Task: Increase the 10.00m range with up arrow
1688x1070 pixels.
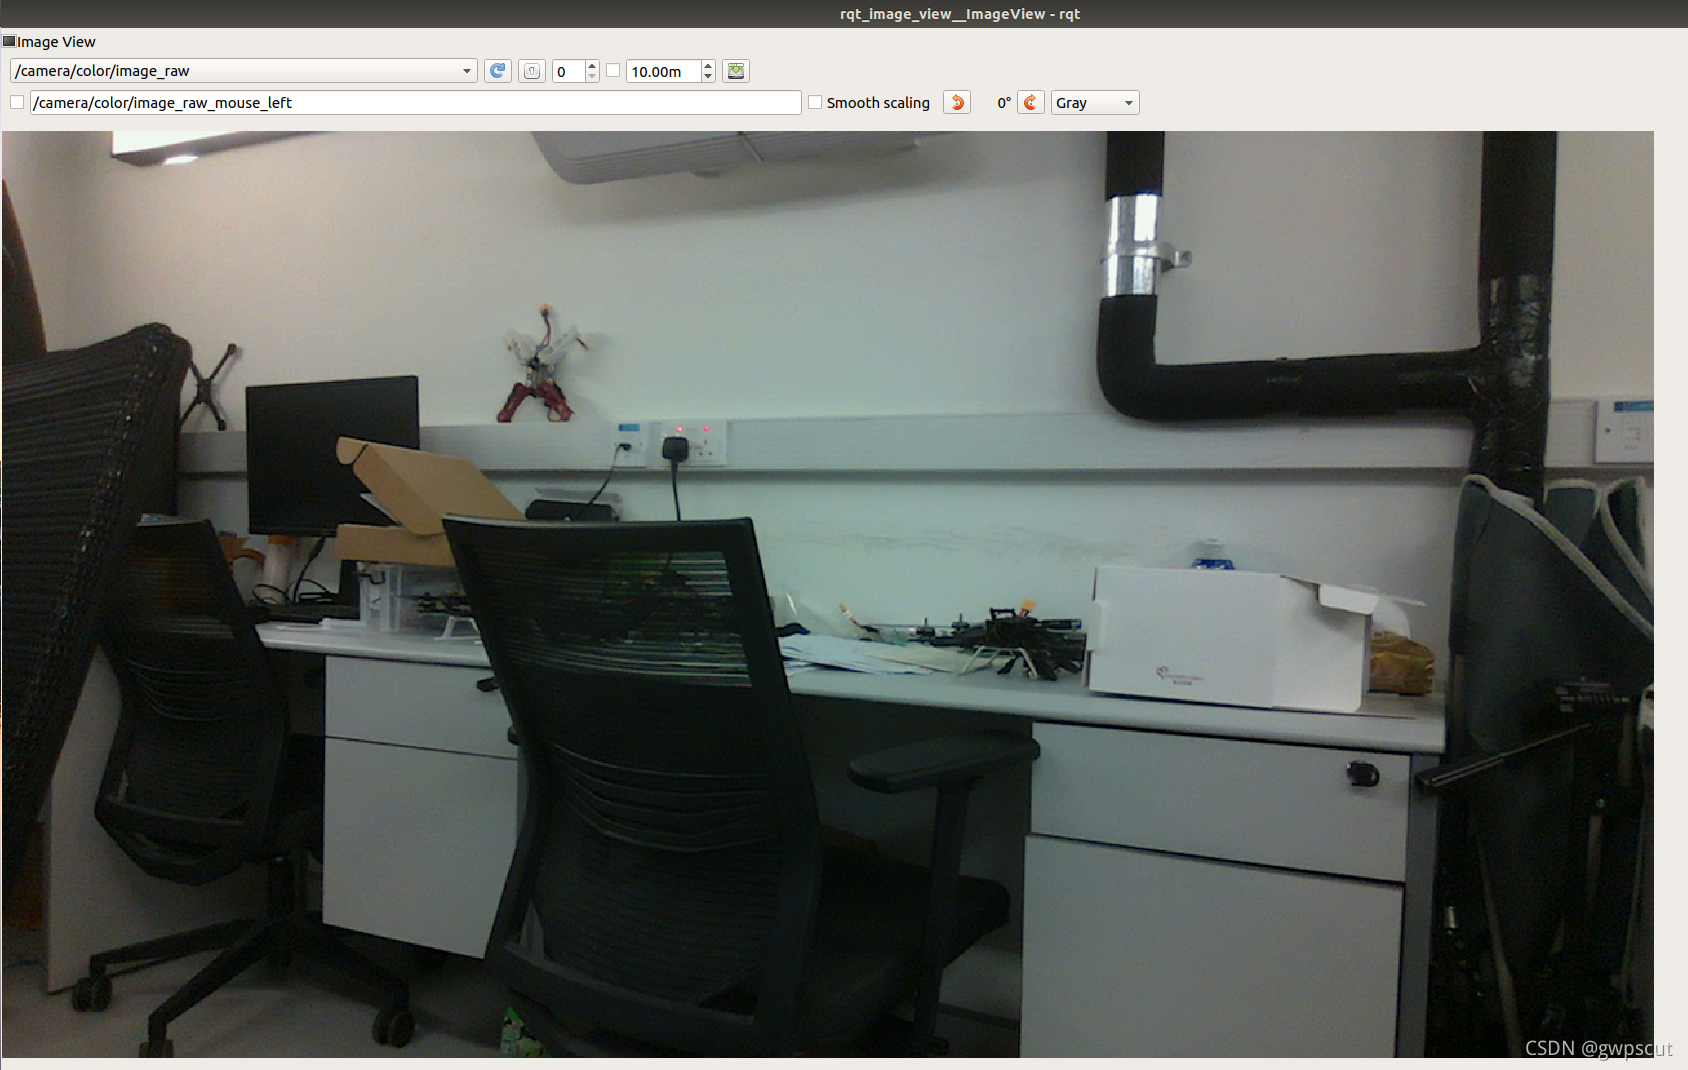Action: [708, 66]
